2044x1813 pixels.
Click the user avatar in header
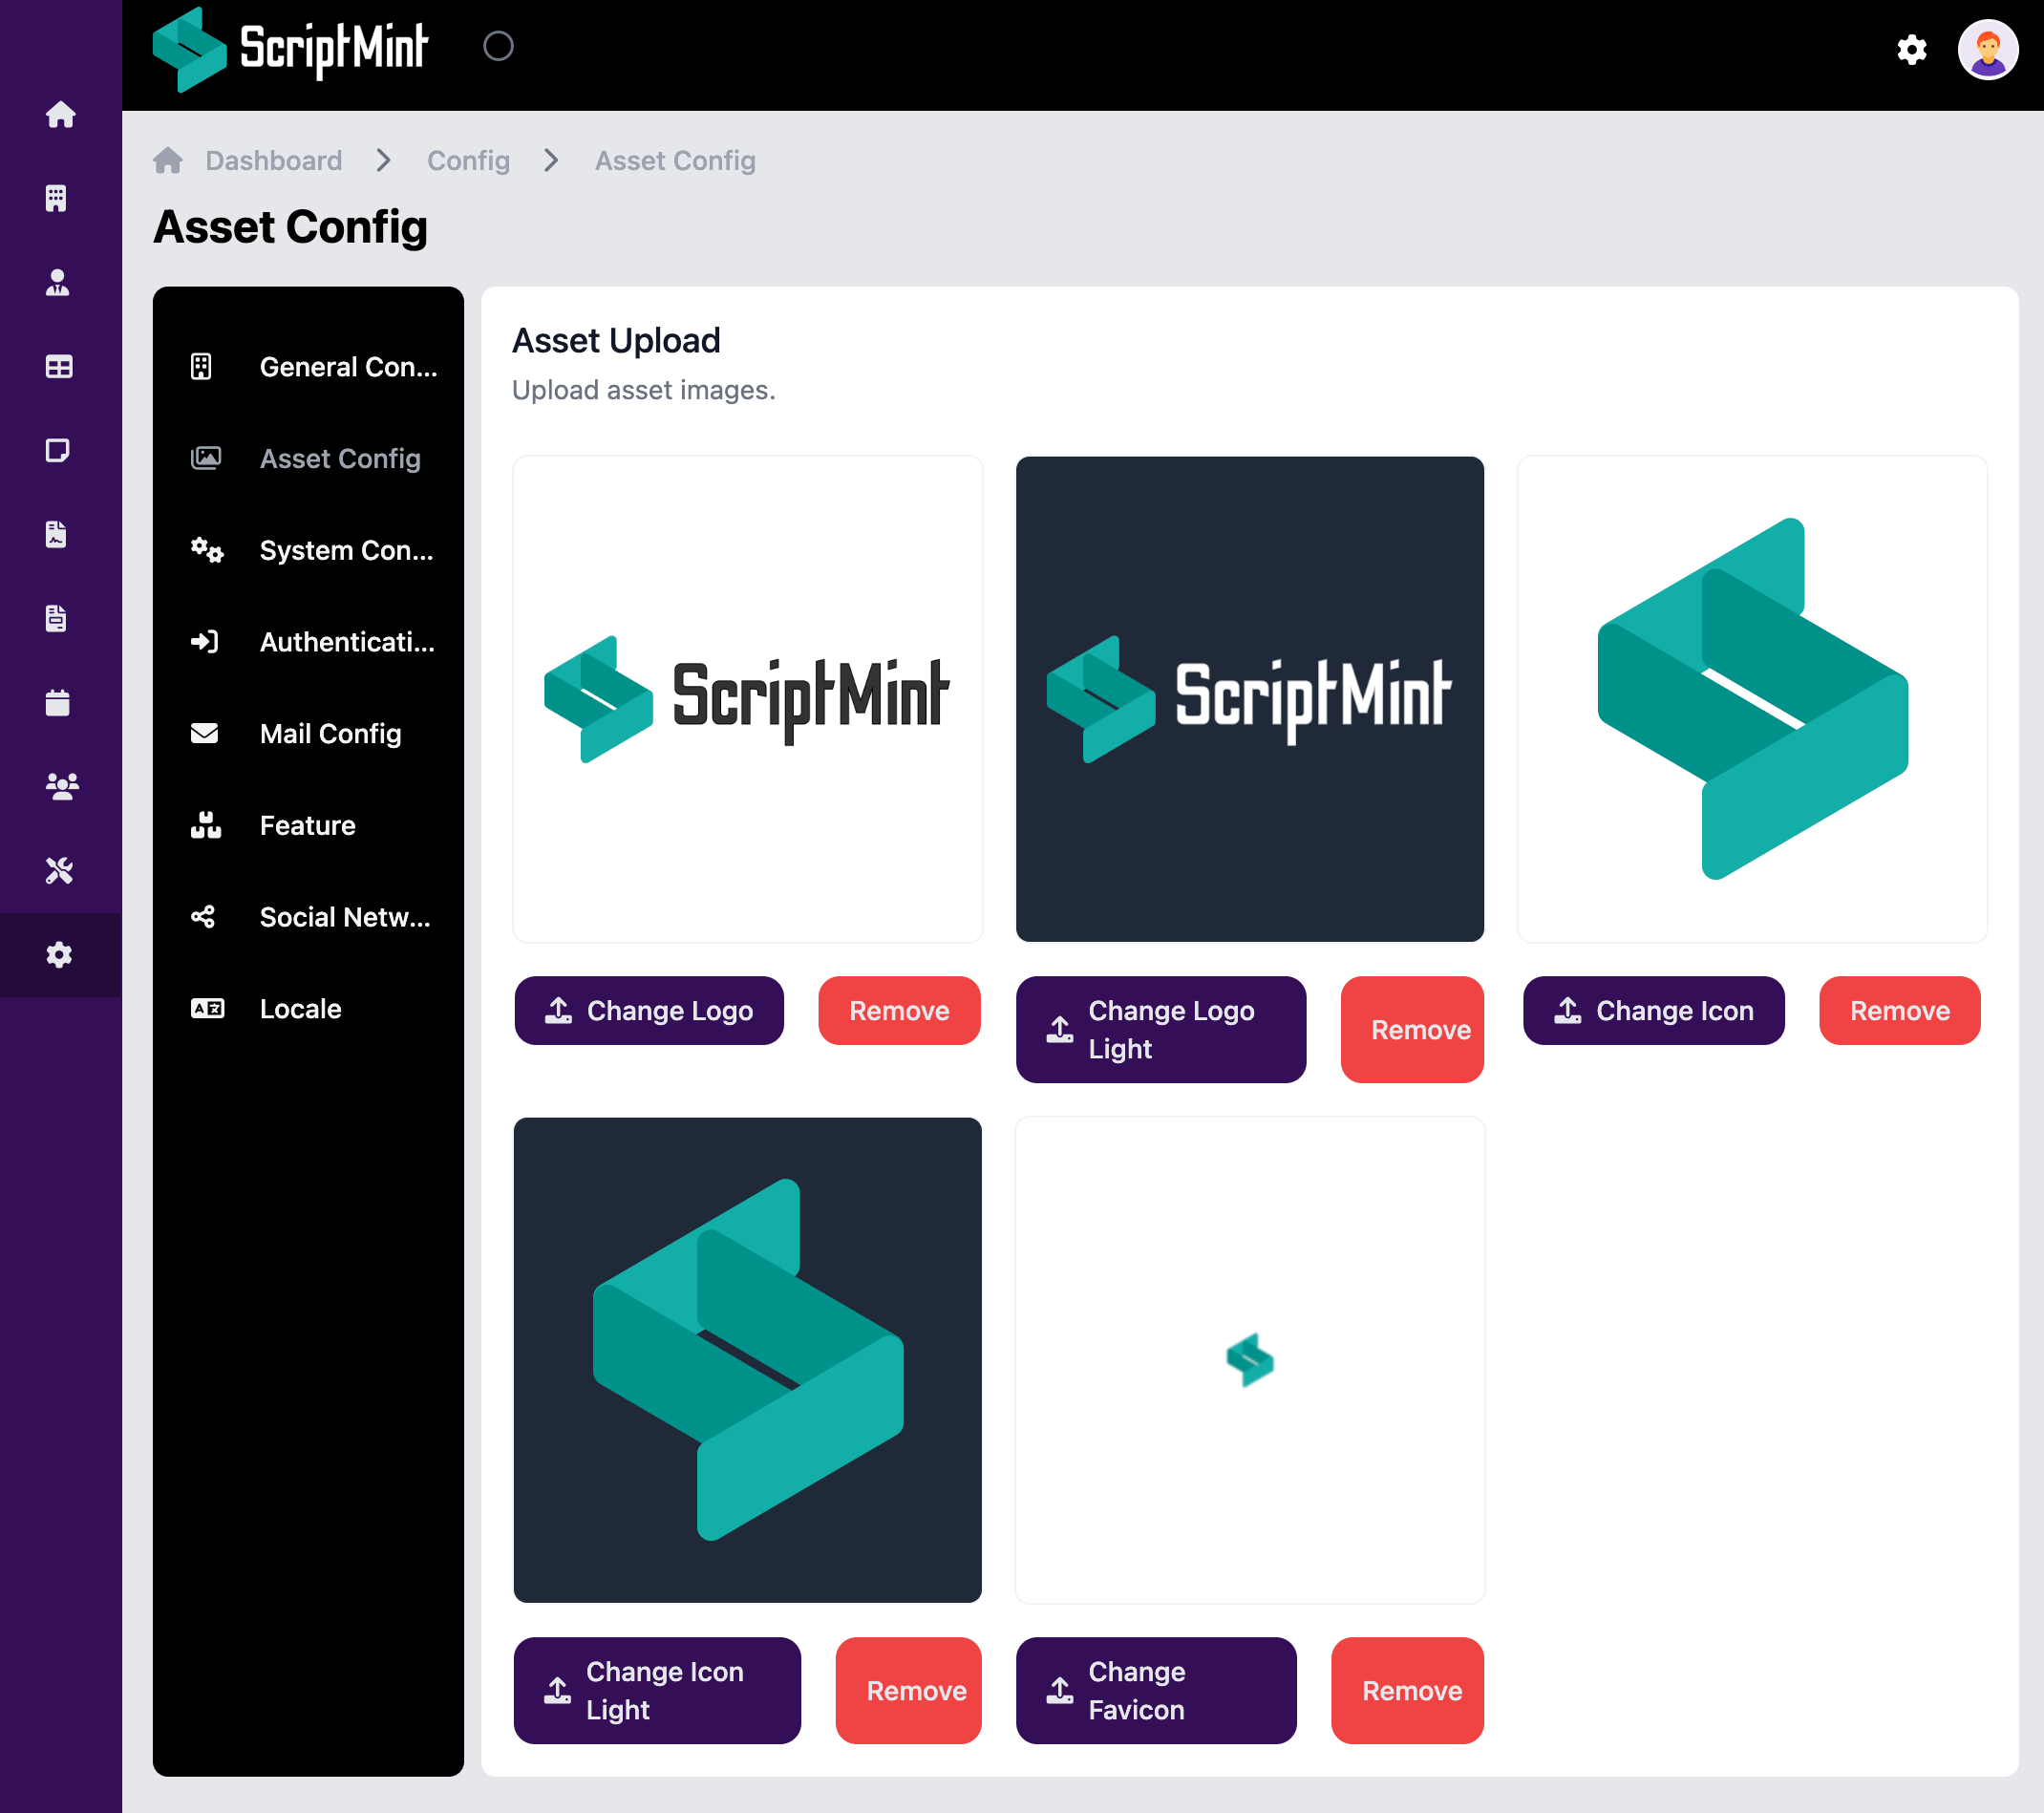pos(1986,50)
